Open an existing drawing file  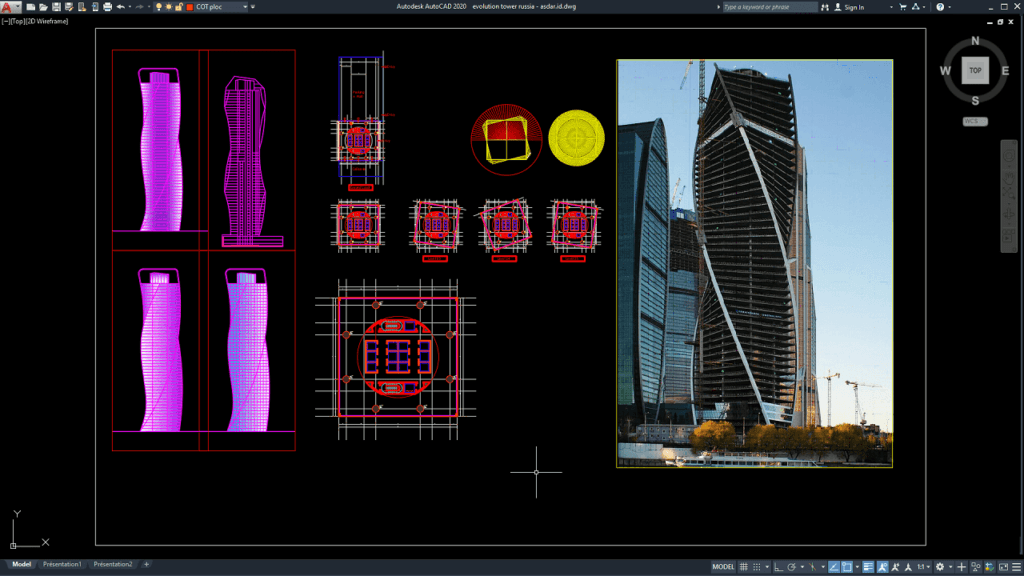point(45,8)
